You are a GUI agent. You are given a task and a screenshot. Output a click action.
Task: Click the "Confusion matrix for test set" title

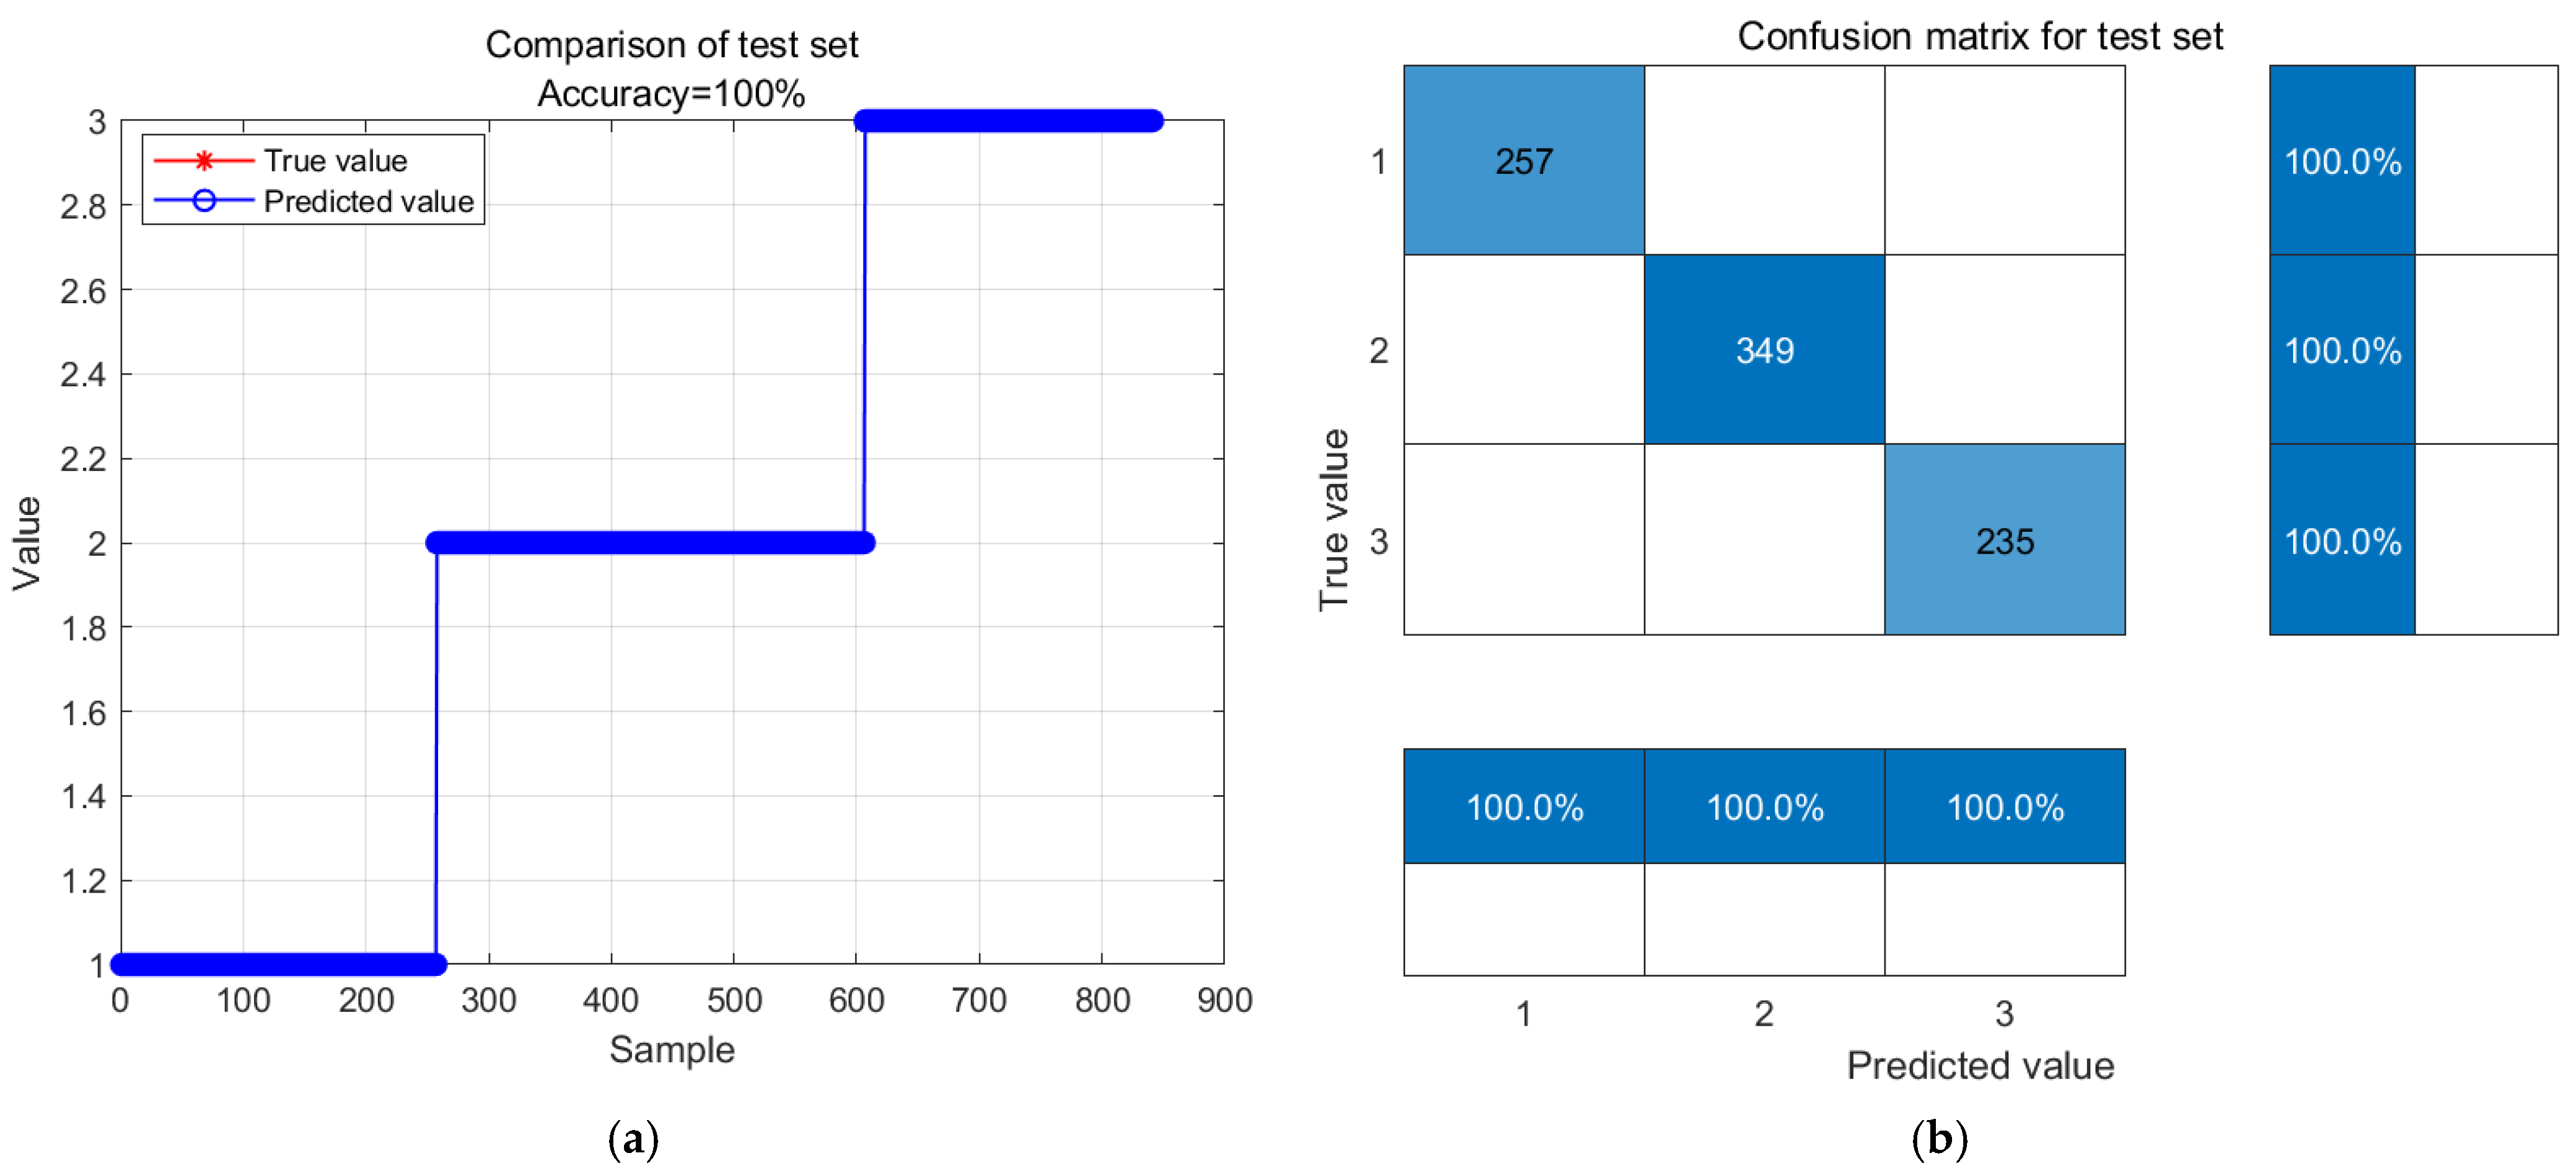[1979, 37]
